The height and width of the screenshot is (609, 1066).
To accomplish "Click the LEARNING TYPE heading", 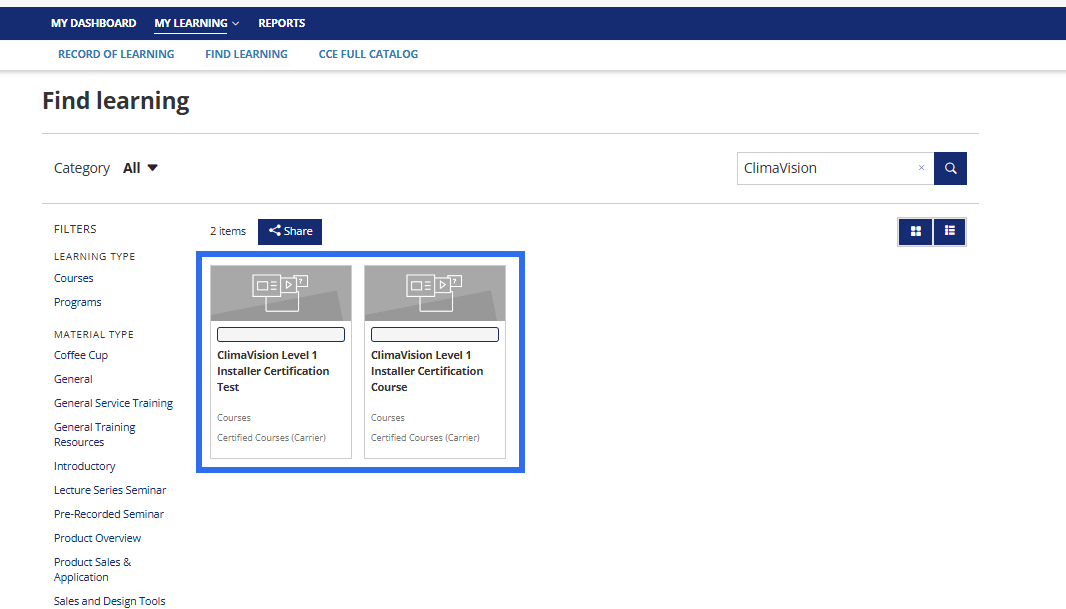I will pyautogui.click(x=94, y=256).
